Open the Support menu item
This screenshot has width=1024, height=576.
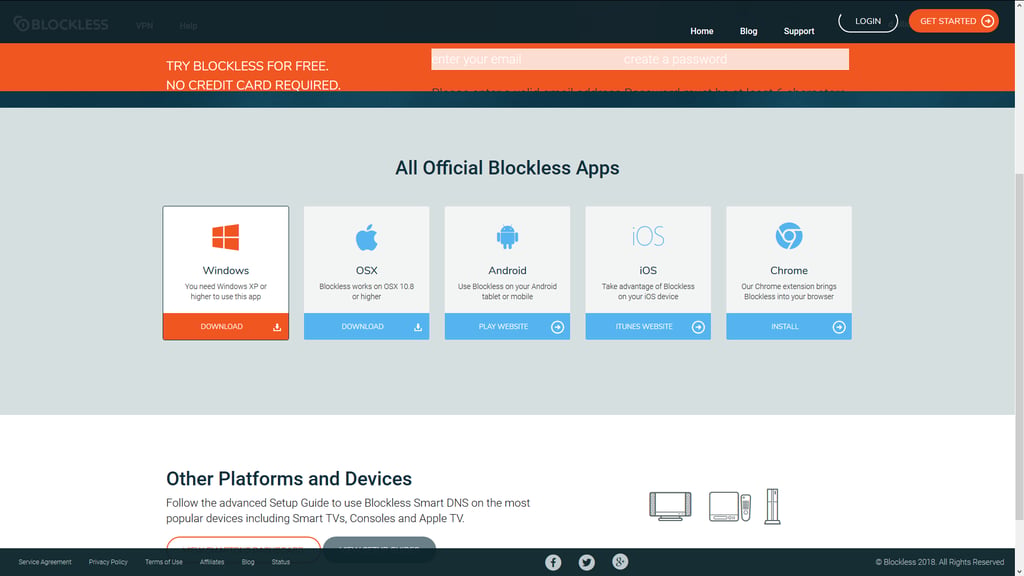click(799, 31)
